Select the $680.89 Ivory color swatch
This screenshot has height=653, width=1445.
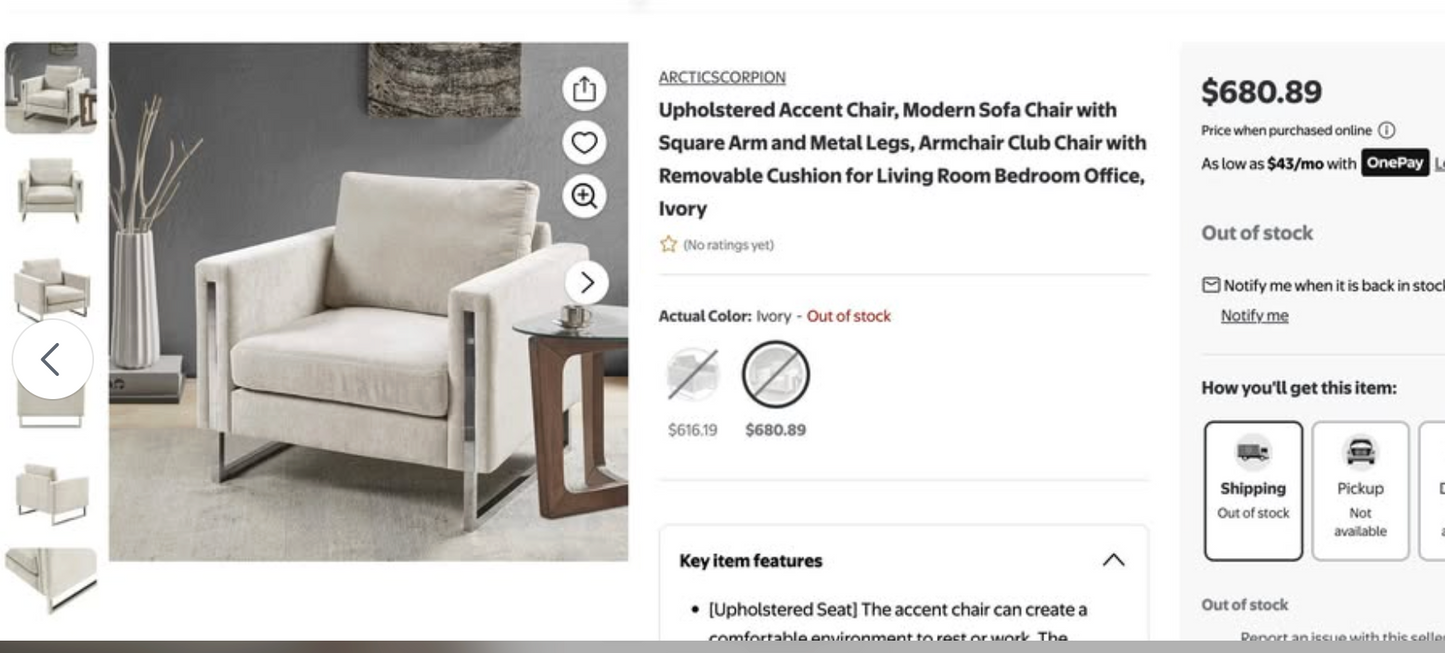[775, 375]
